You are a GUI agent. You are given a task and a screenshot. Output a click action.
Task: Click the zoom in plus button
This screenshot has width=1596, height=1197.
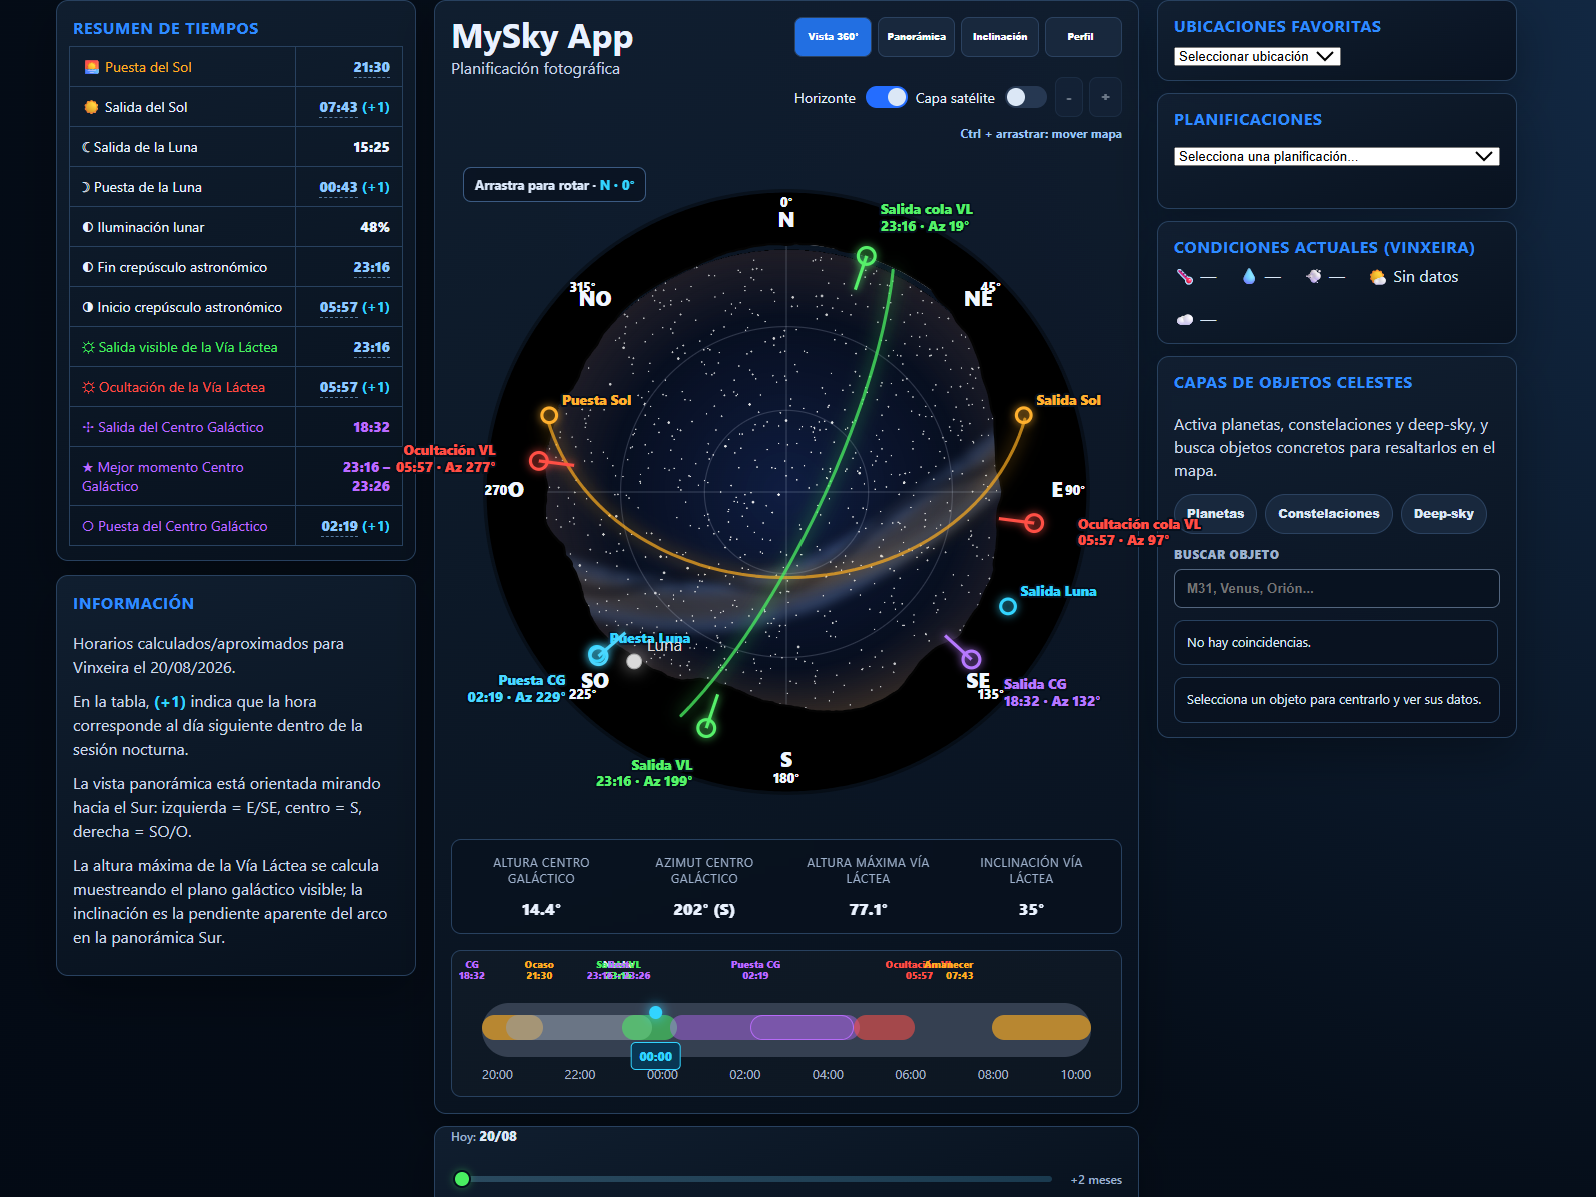(1105, 97)
